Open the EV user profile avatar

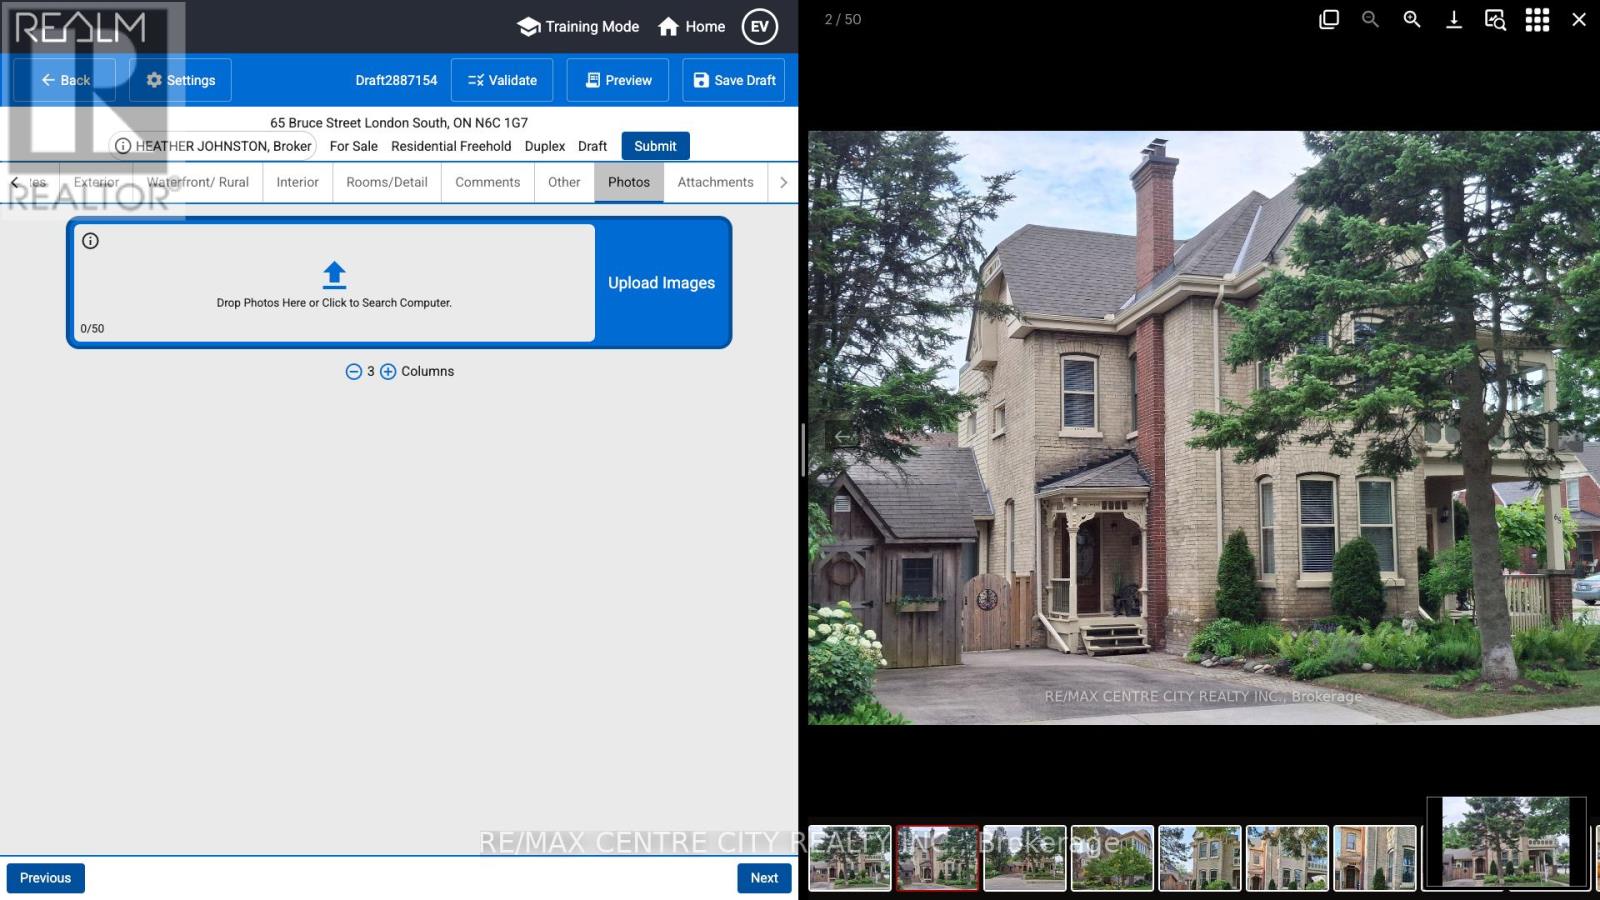759,27
